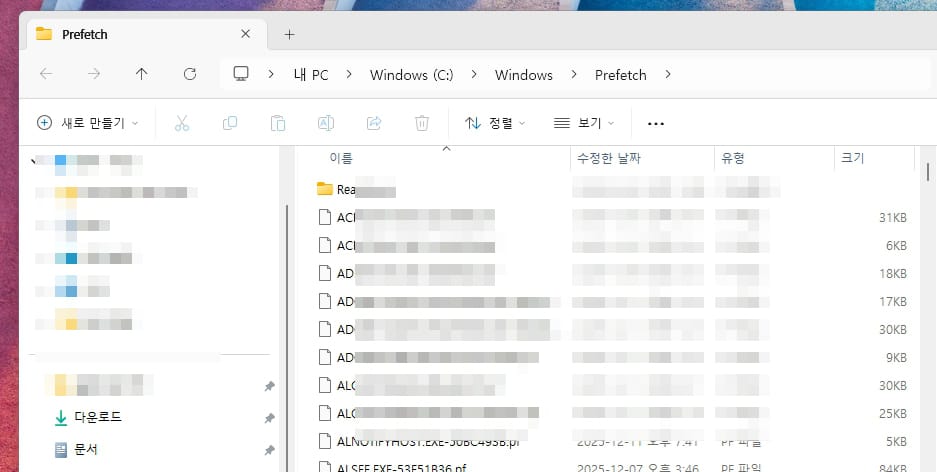Expand chevron after Windows breadcrumb

pos(574,75)
